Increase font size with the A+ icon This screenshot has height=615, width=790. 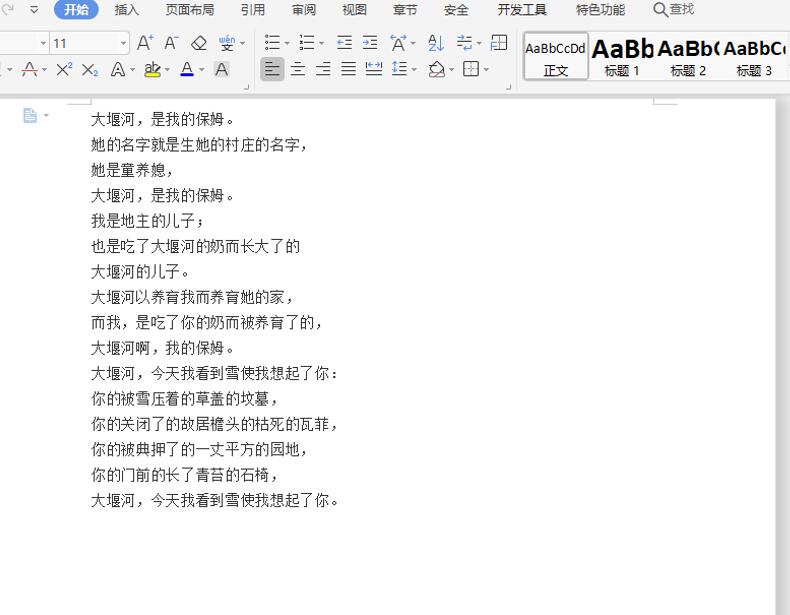click(x=145, y=43)
